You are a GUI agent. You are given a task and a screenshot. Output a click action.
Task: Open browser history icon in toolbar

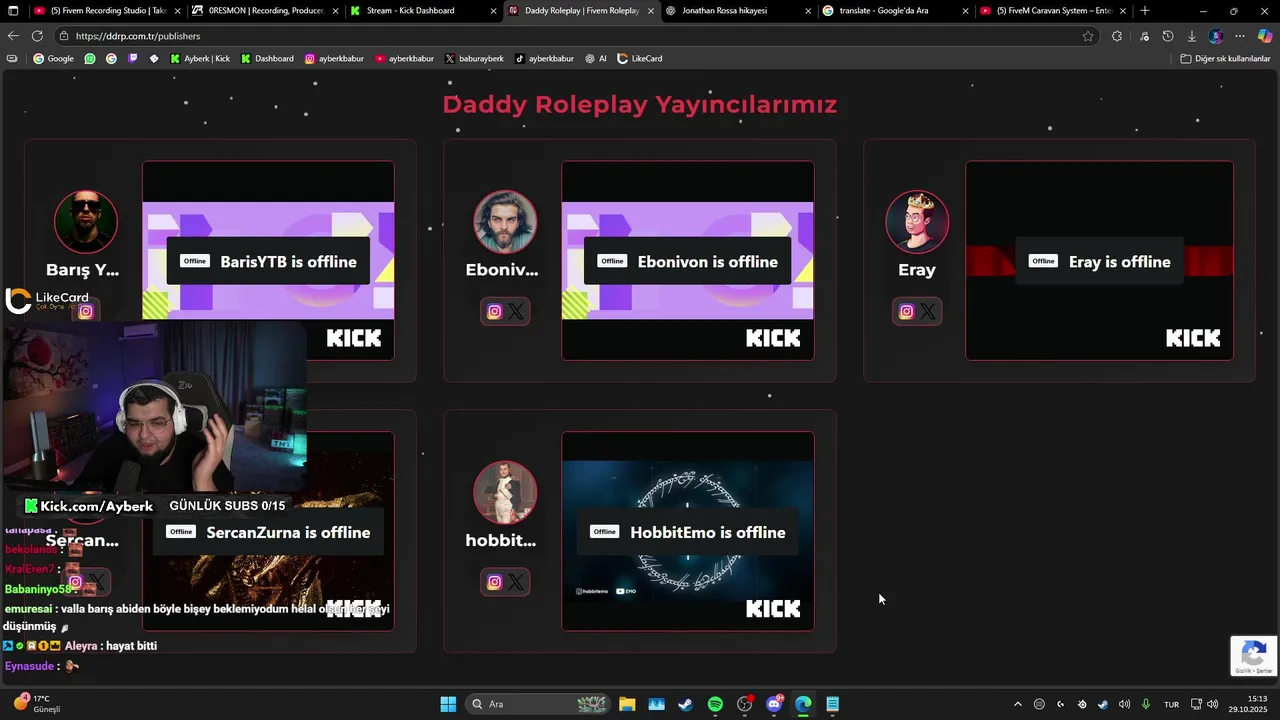1168,36
